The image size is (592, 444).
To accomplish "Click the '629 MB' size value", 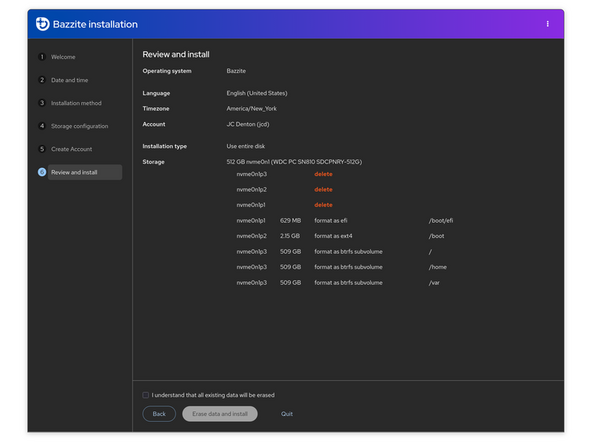I will tap(290, 220).
